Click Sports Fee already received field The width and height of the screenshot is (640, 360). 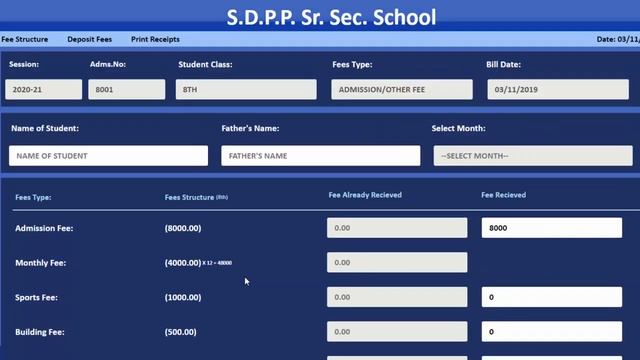[397, 297]
